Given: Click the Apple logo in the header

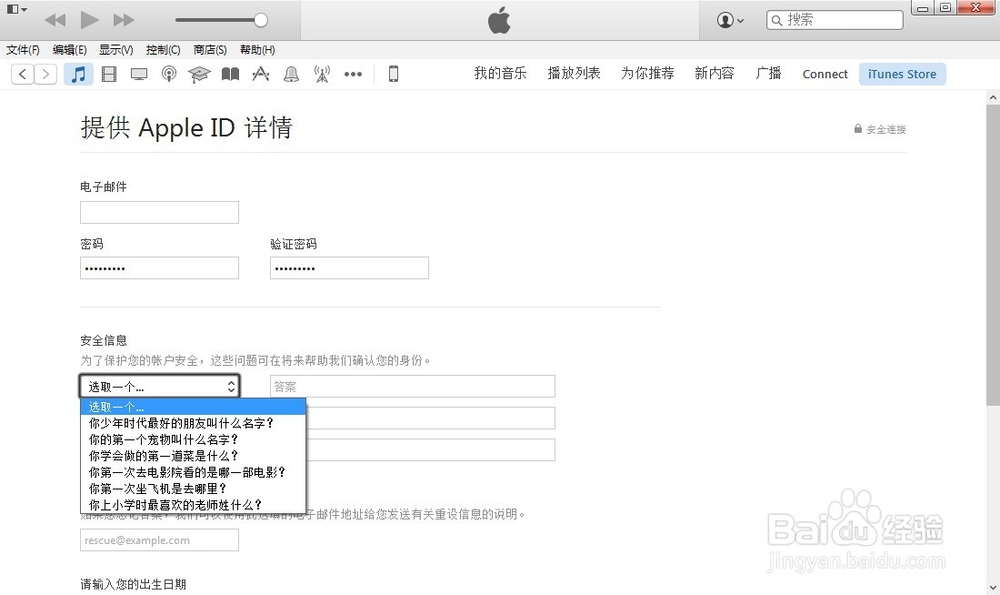Looking at the screenshot, I should (499, 20).
